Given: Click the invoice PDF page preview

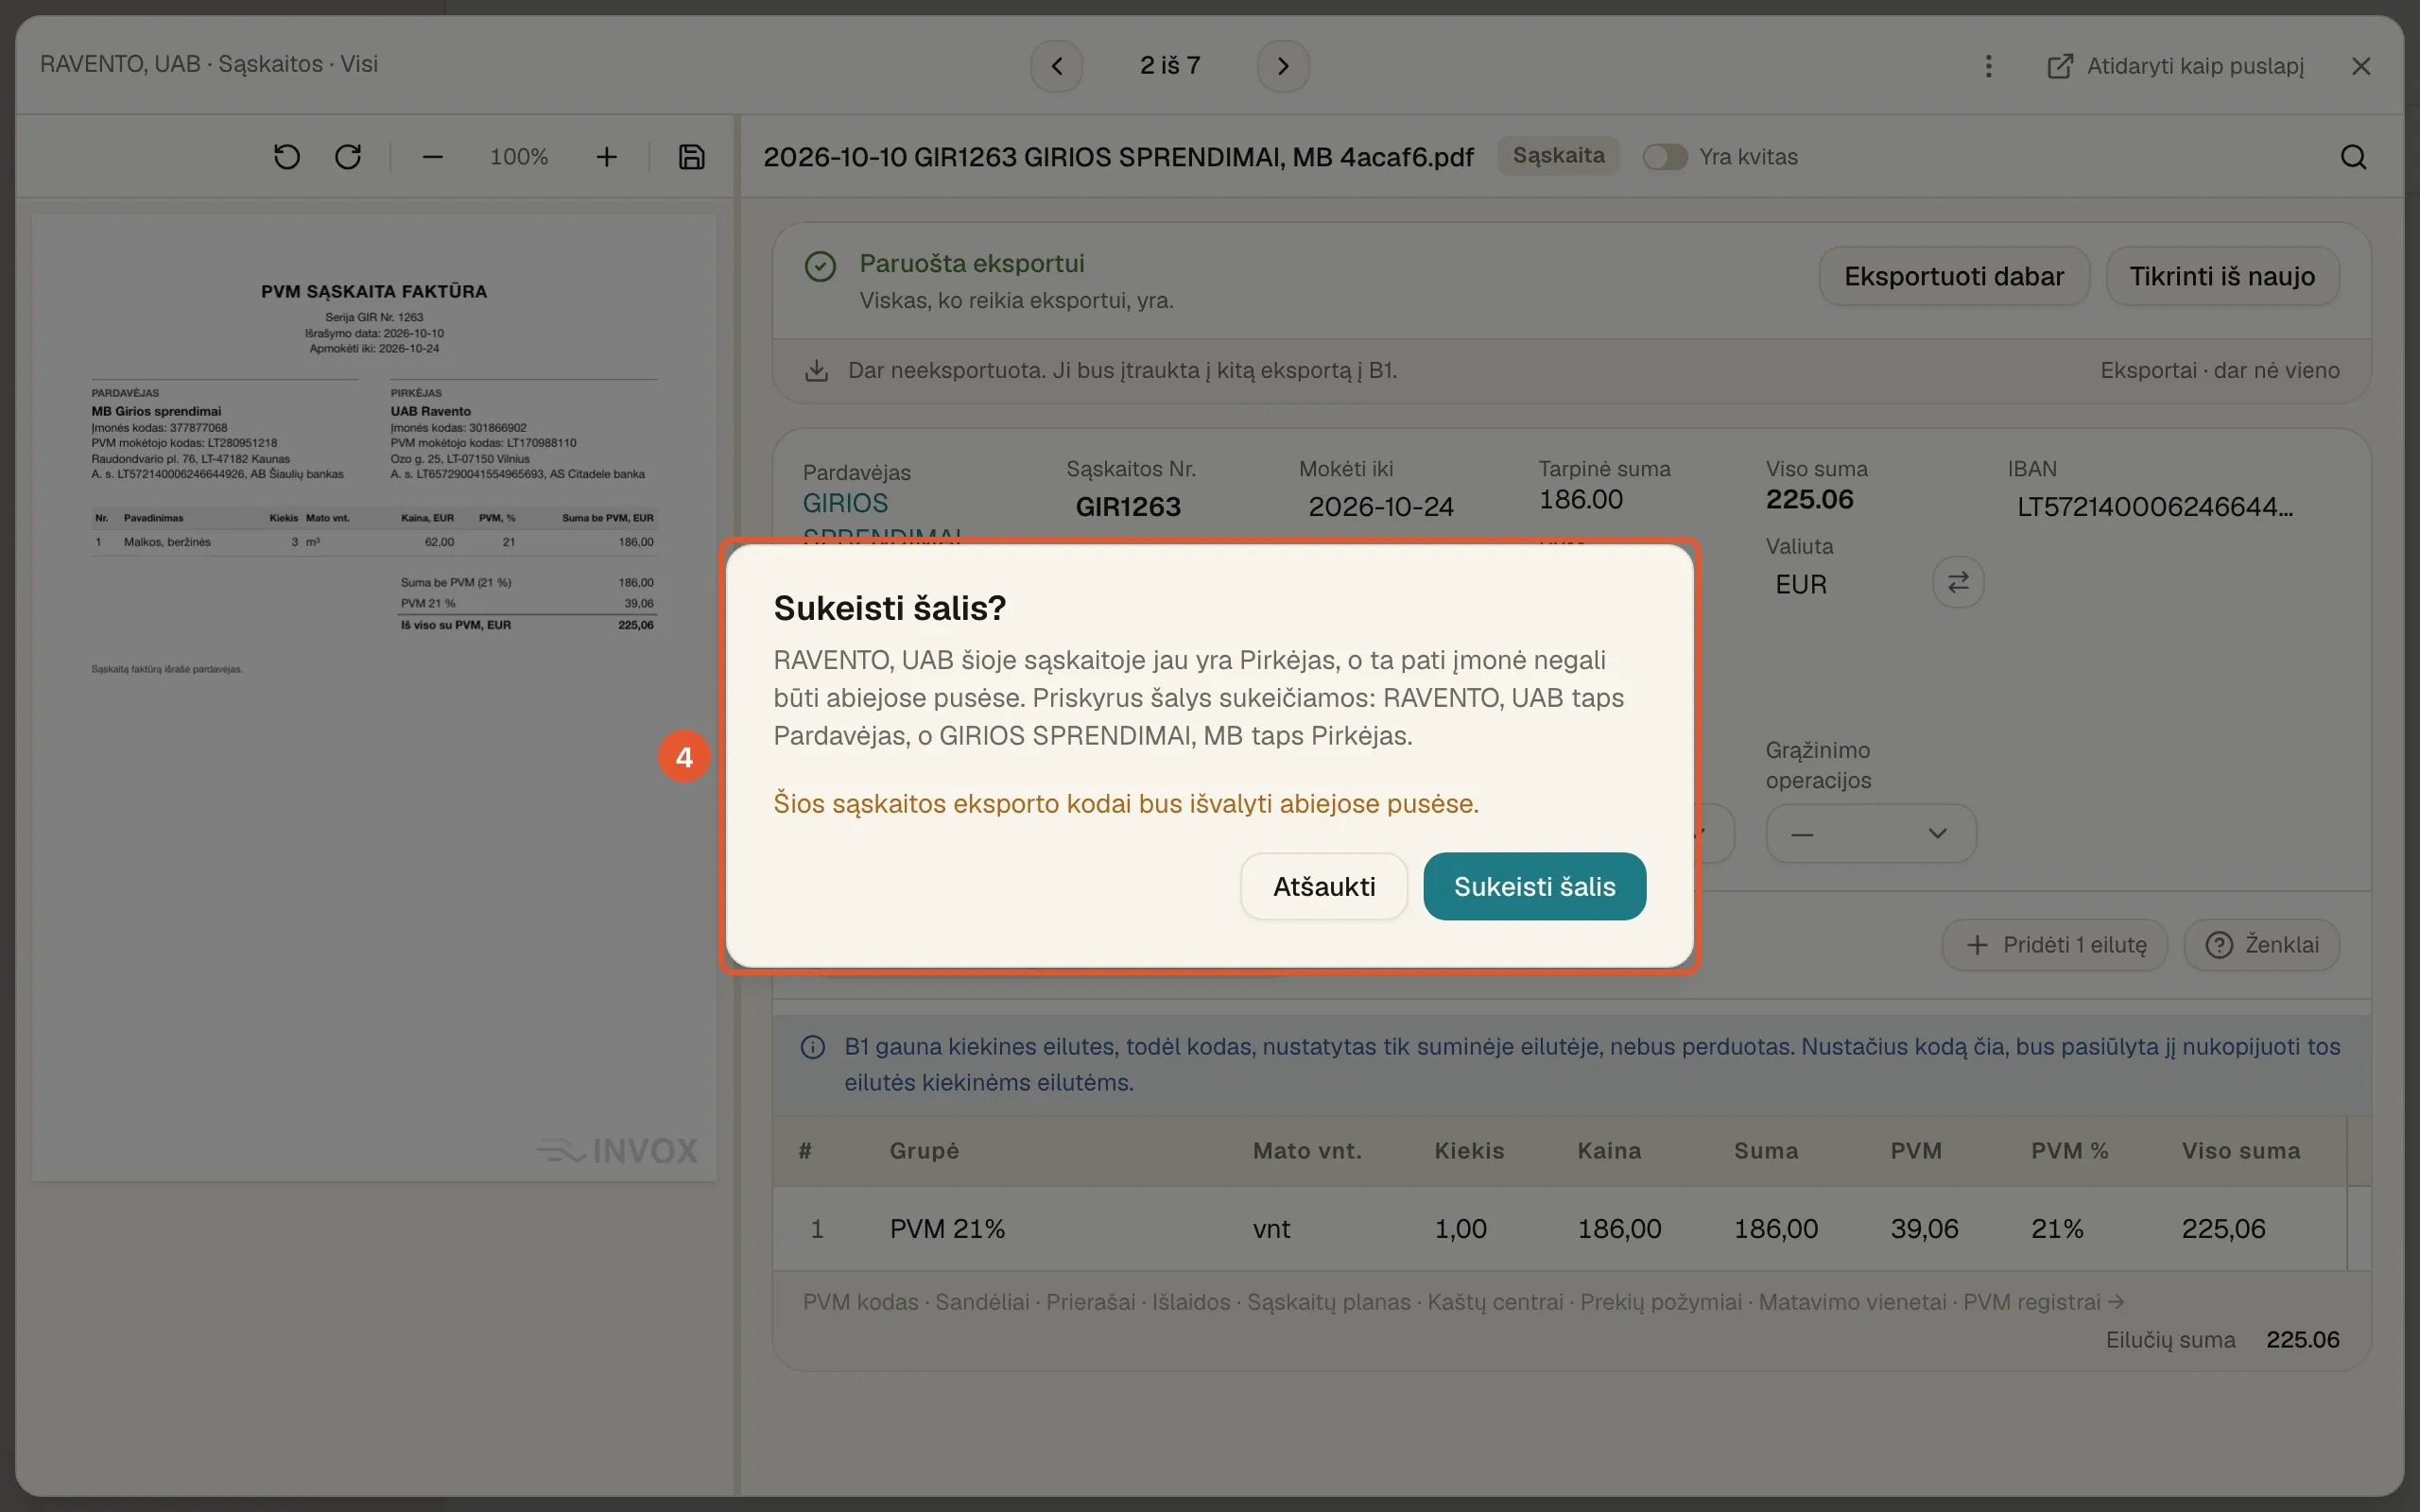Looking at the screenshot, I should coord(374,697).
